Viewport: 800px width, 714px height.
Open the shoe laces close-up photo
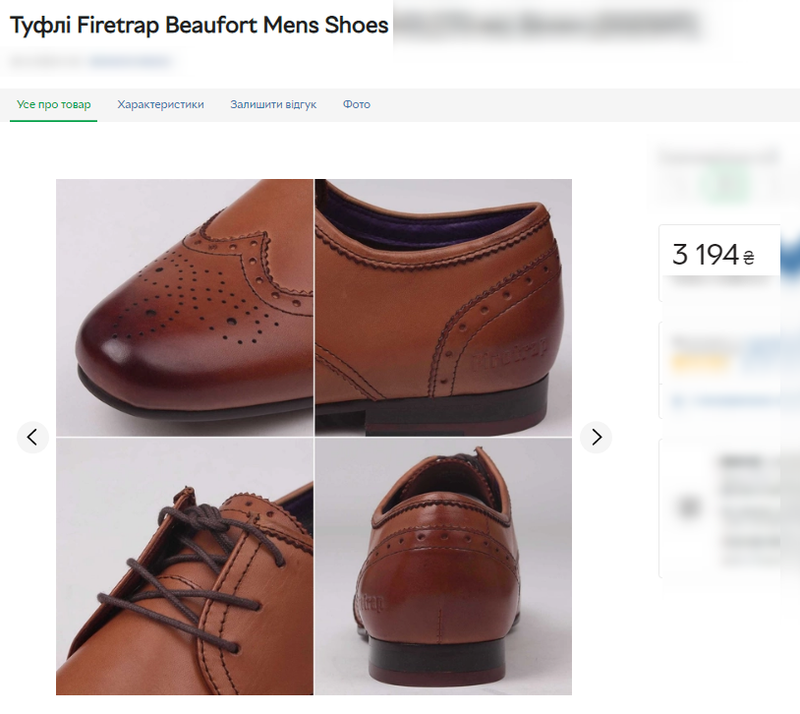point(184,567)
